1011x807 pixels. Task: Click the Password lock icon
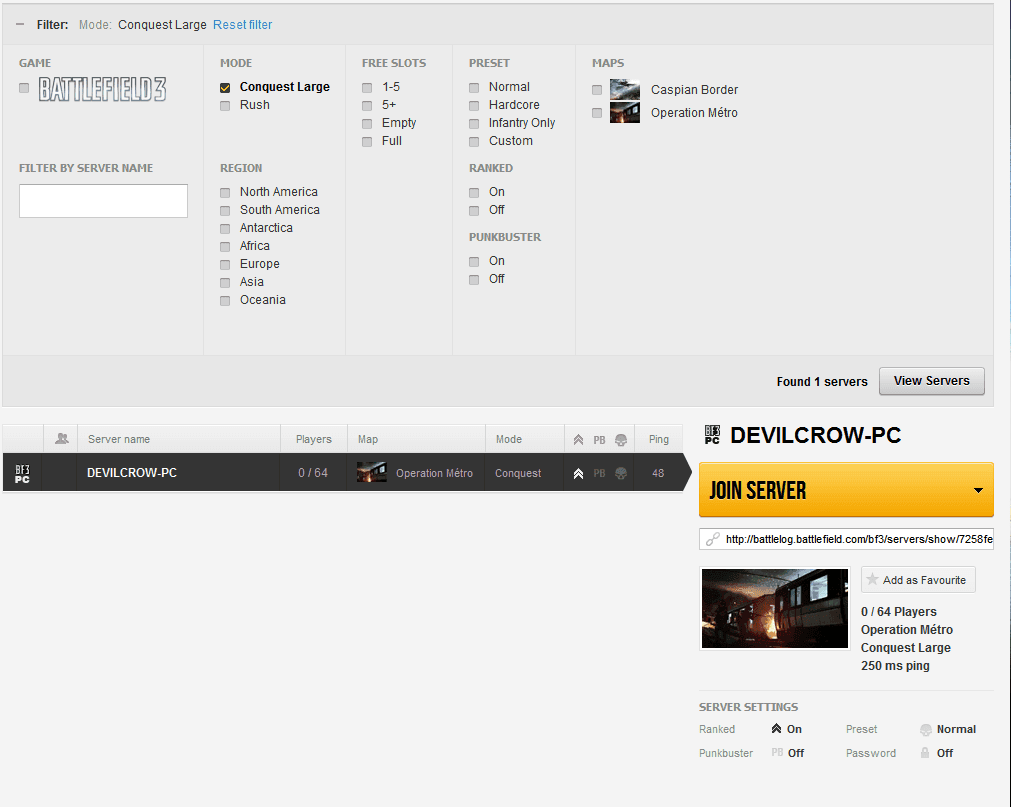click(925, 753)
